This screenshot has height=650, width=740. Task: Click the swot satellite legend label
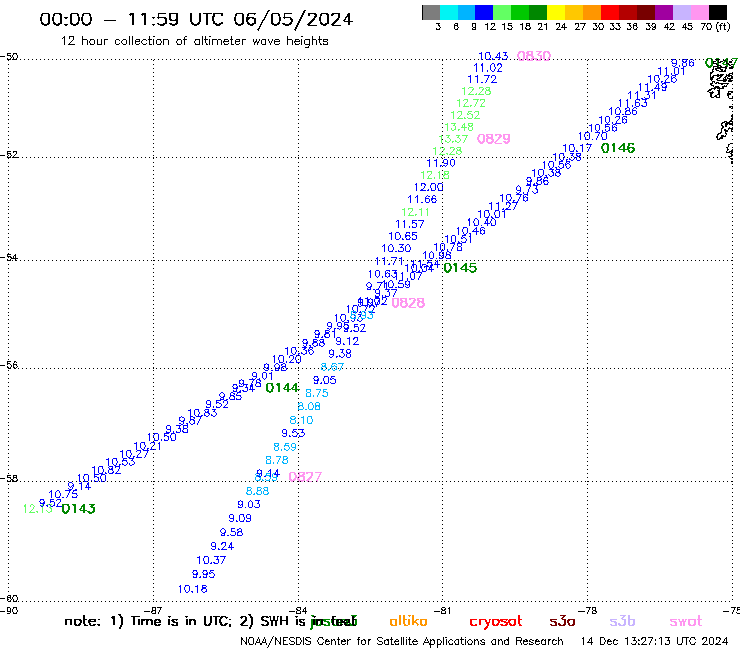click(685, 621)
